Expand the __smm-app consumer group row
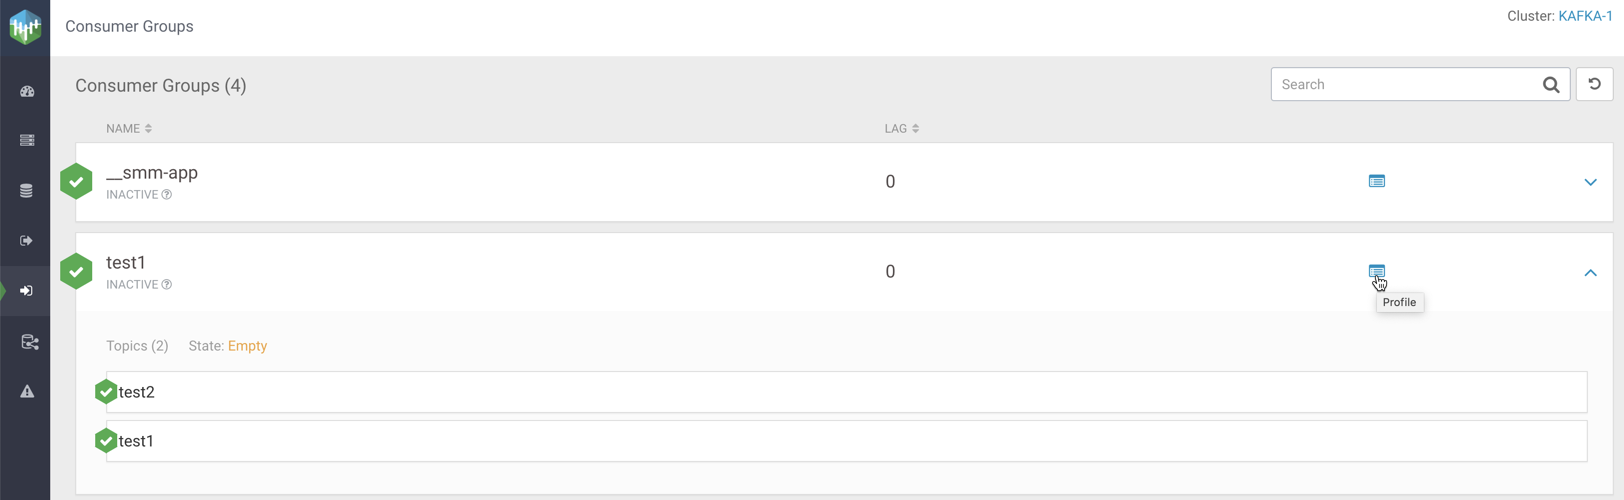This screenshot has width=1624, height=500. click(1590, 182)
